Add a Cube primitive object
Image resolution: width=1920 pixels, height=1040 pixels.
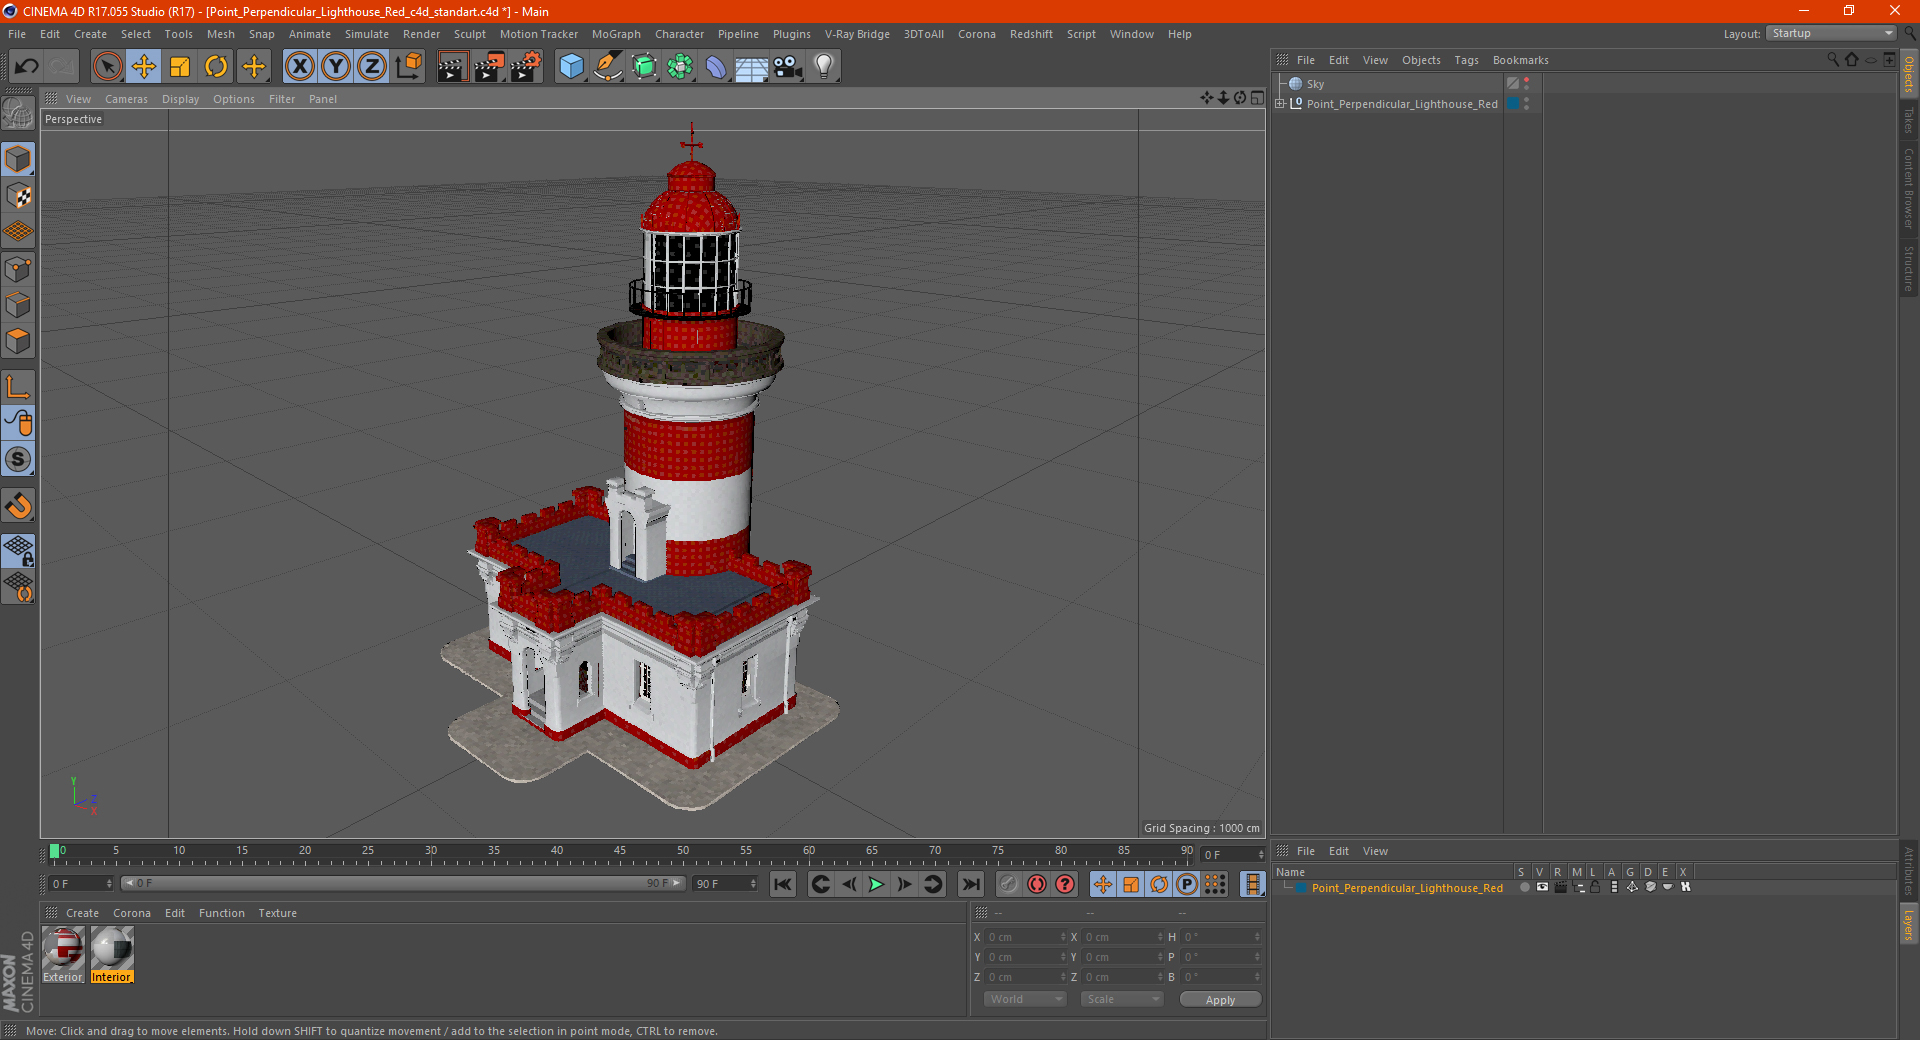tap(571, 67)
